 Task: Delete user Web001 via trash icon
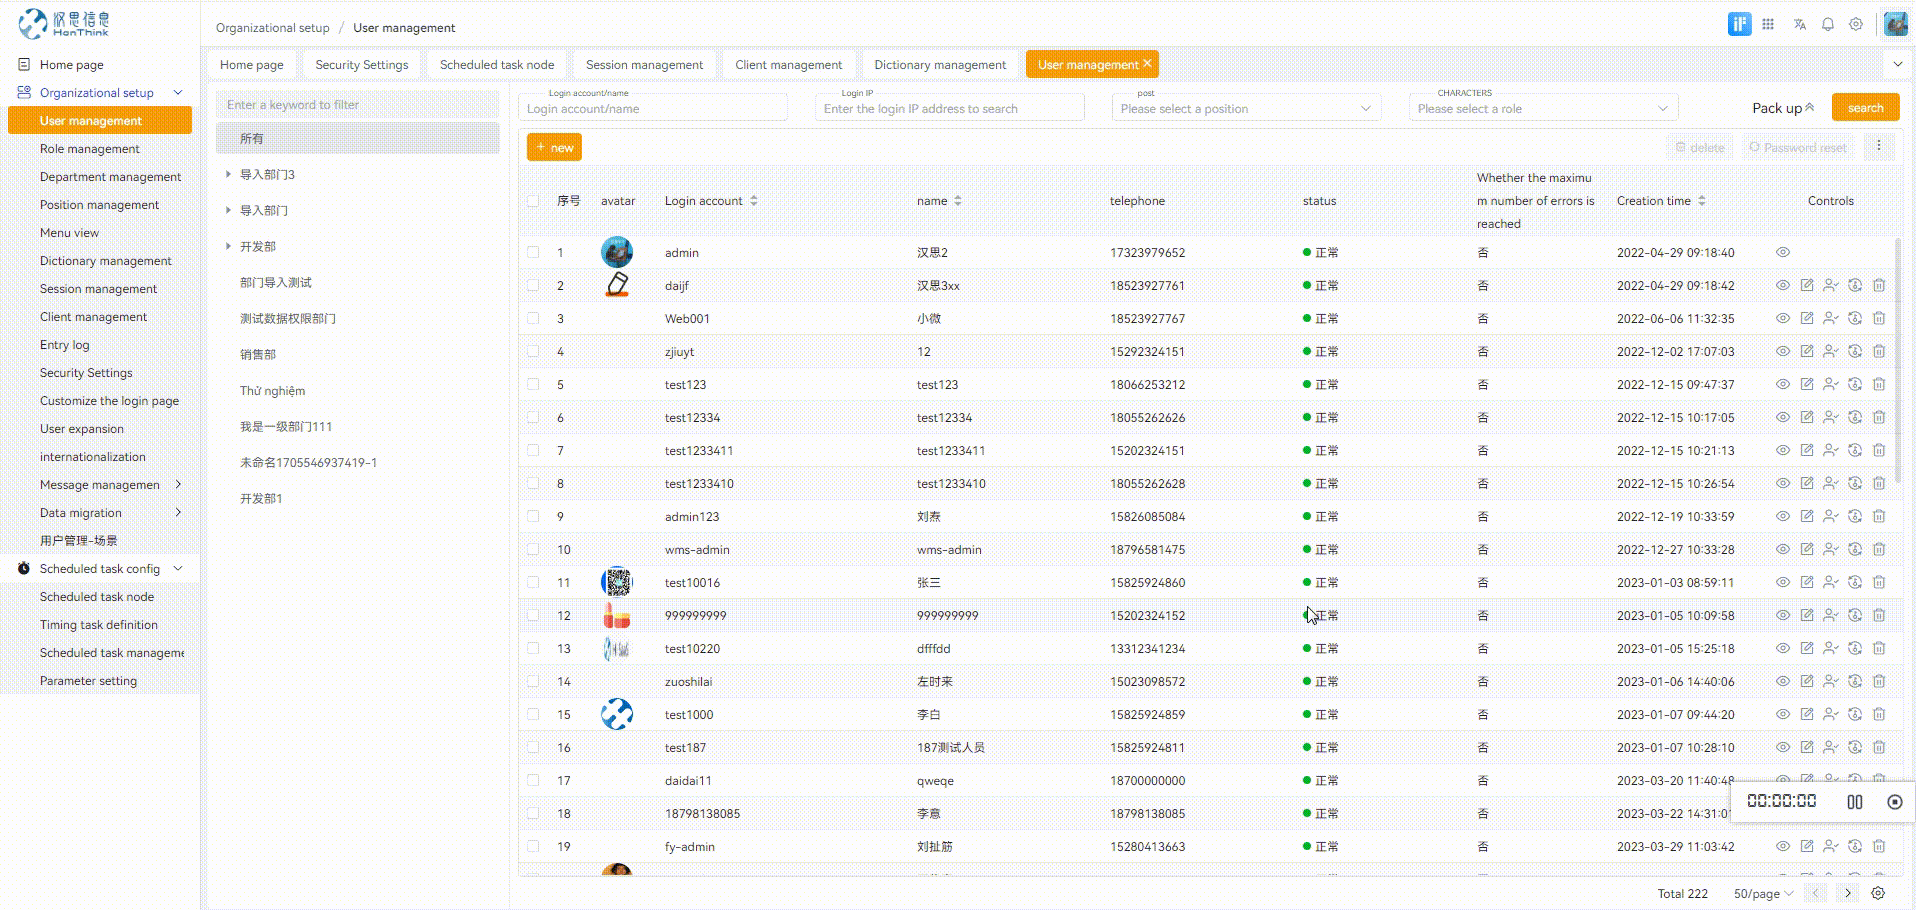(1878, 319)
